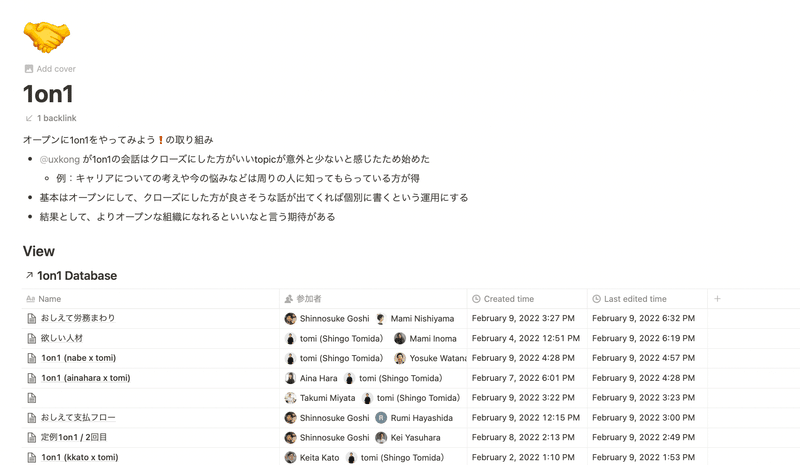Click Aina Hara participant tag
Viewport: 800px width, 465px height.
point(311,378)
